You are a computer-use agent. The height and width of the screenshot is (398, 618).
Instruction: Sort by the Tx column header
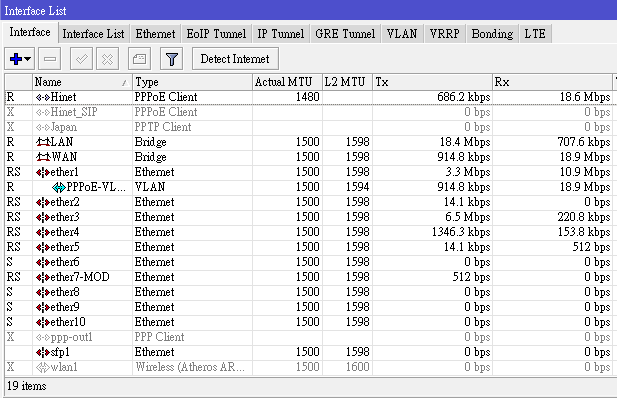click(432, 82)
